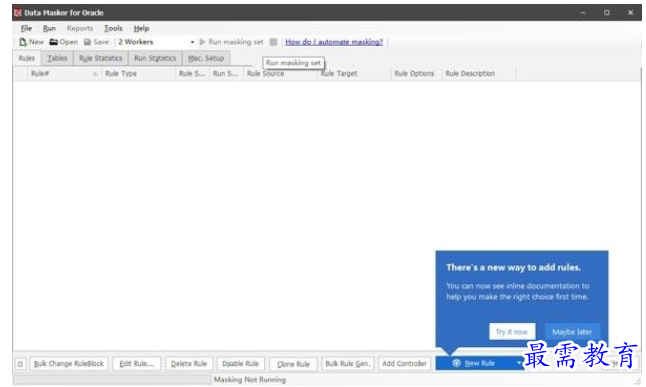The height and width of the screenshot is (387, 646).
Task: Switch to the Misc. Setup tab
Action: (206, 58)
